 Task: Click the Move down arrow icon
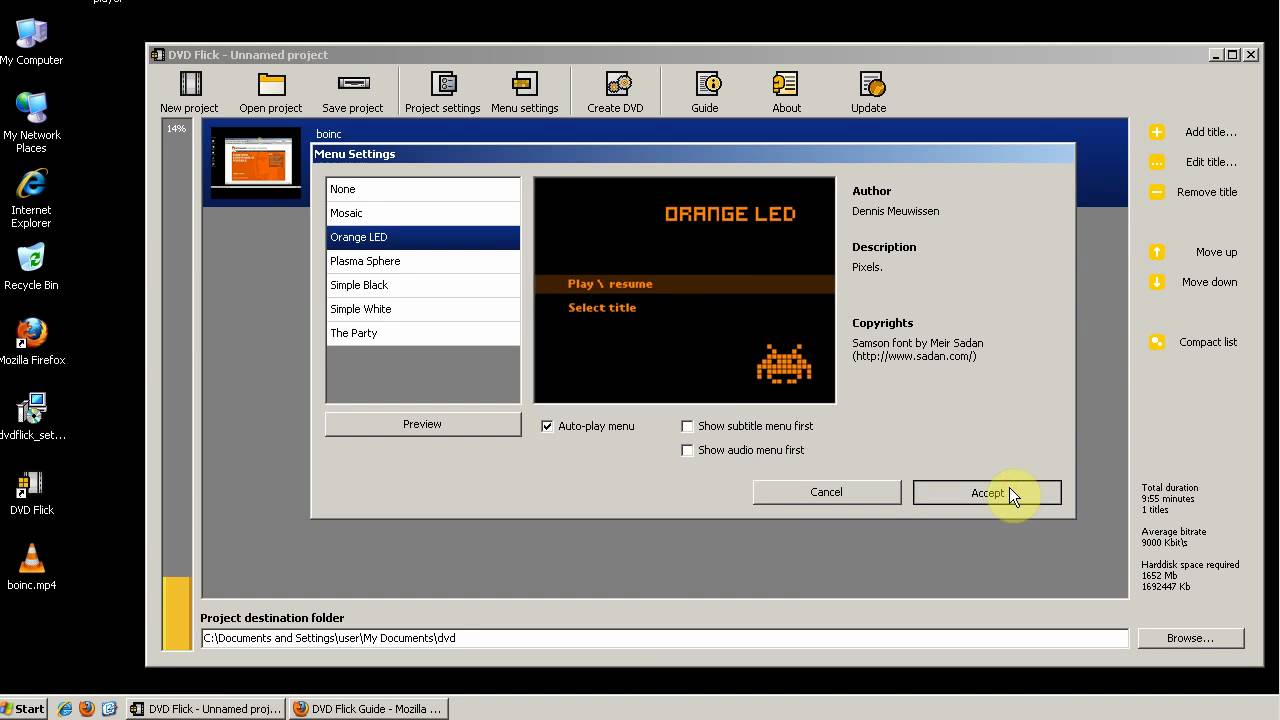(1157, 282)
